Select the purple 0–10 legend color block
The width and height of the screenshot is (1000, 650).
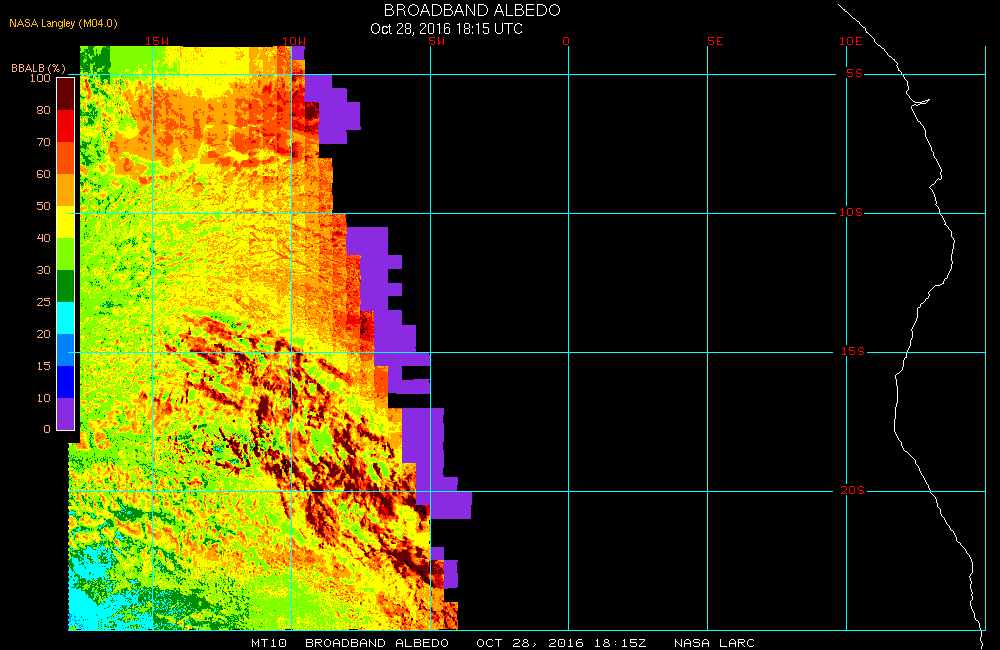pos(65,414)
